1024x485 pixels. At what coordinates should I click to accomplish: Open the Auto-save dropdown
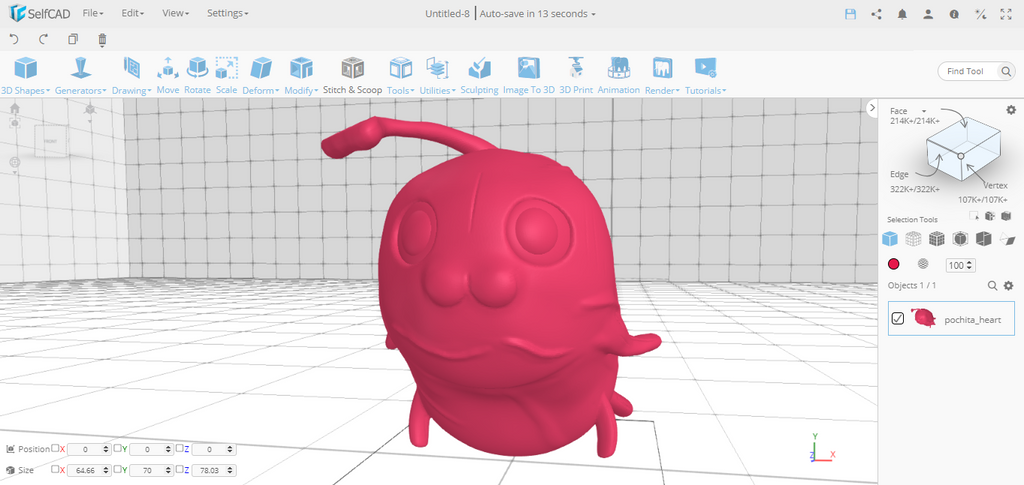[537, 14]
